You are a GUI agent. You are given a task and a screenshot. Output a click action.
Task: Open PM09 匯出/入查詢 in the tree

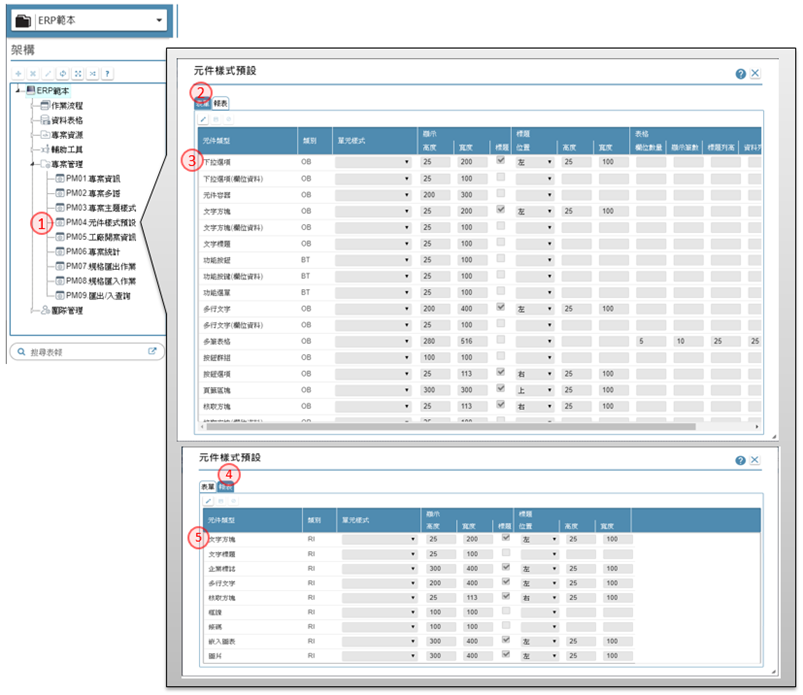pyautogui.click(x=98, y=296)
